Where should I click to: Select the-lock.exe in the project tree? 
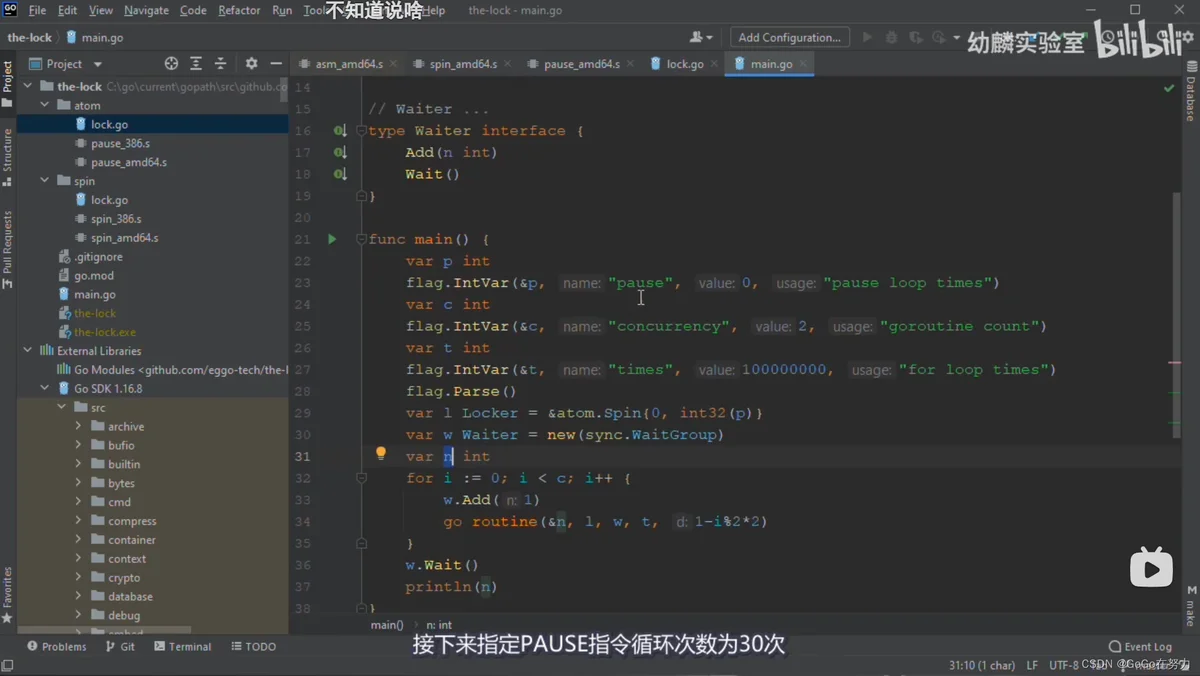point(104,332)
